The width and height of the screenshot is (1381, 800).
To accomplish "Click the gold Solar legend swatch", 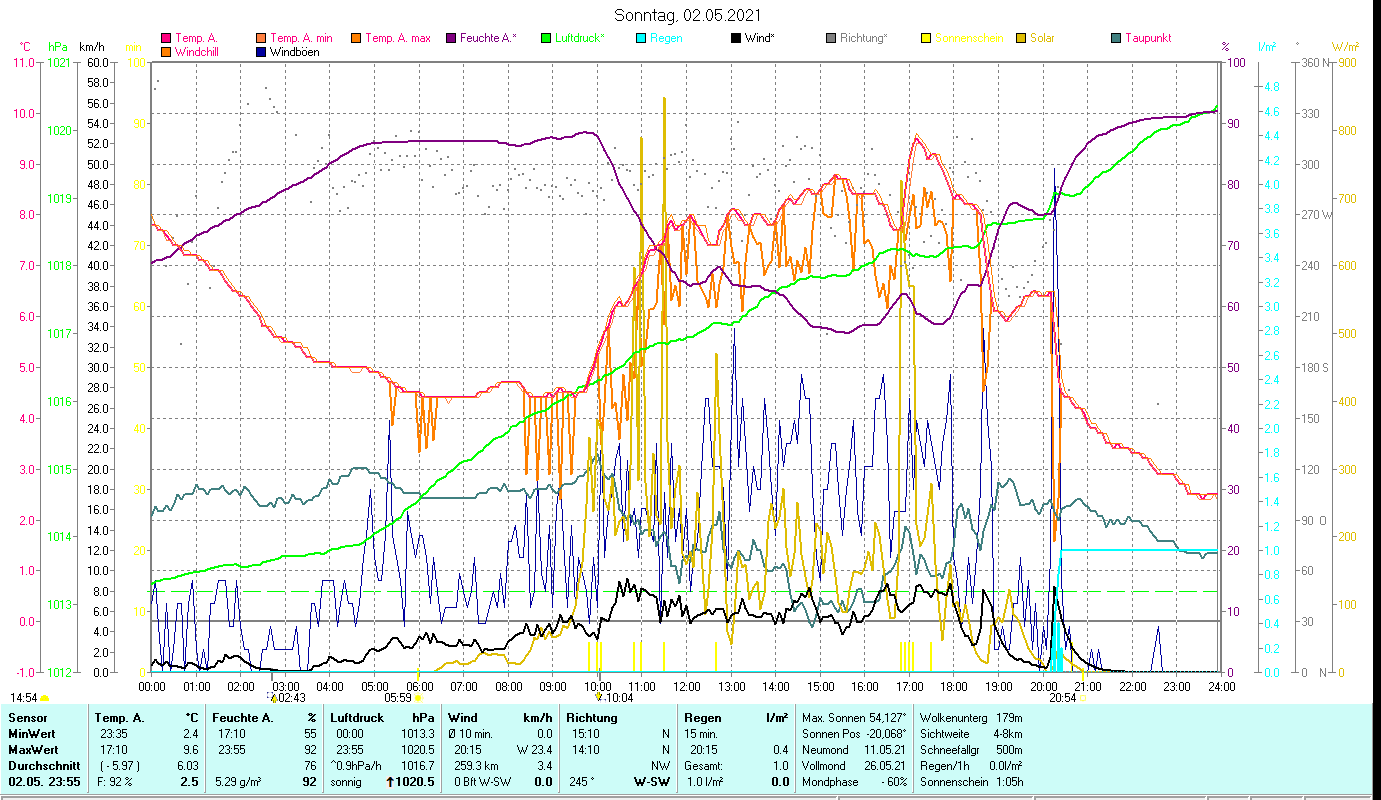I will pyautogui.click(x=1021, y=38).
